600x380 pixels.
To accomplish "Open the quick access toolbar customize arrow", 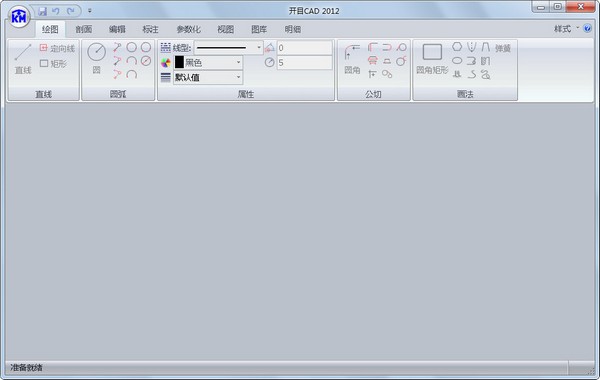I will click(90, 11).
